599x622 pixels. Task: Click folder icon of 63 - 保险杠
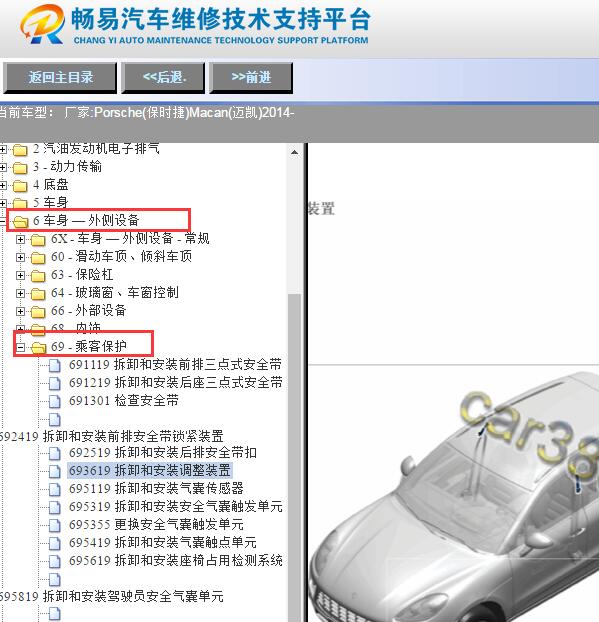[x=38, y=276]
